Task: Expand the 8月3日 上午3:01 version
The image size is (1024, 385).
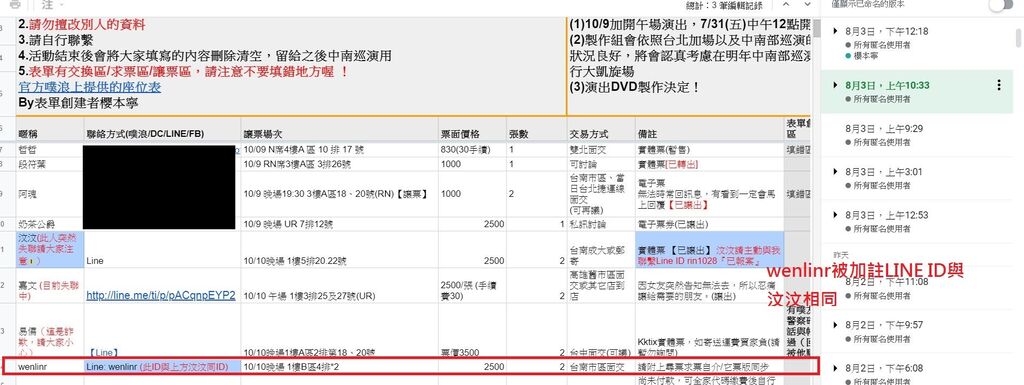Action: pos(835,172)
